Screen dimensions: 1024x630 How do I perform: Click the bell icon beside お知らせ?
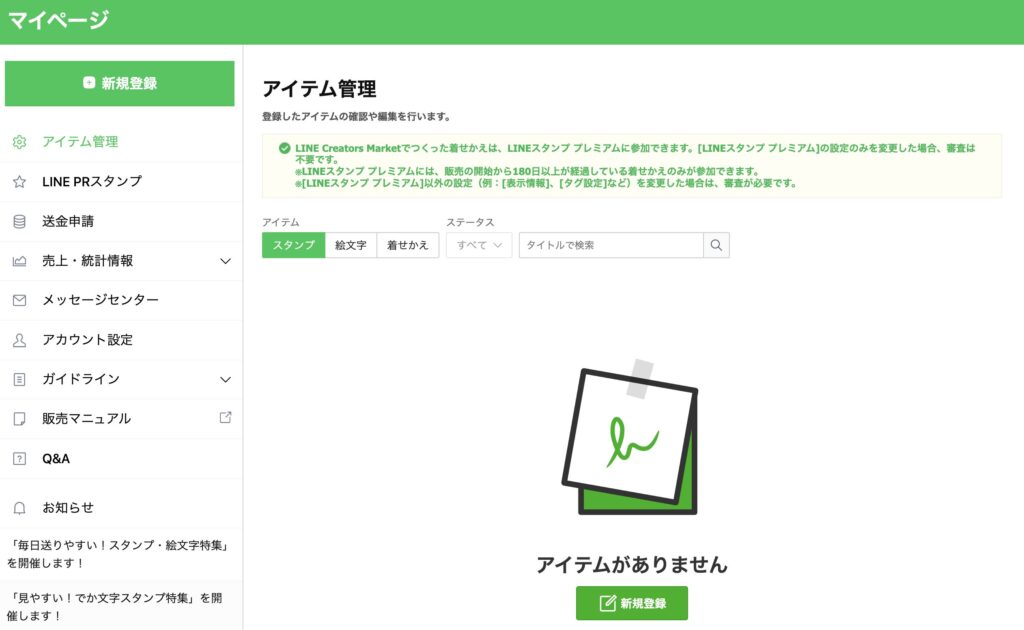20,508
